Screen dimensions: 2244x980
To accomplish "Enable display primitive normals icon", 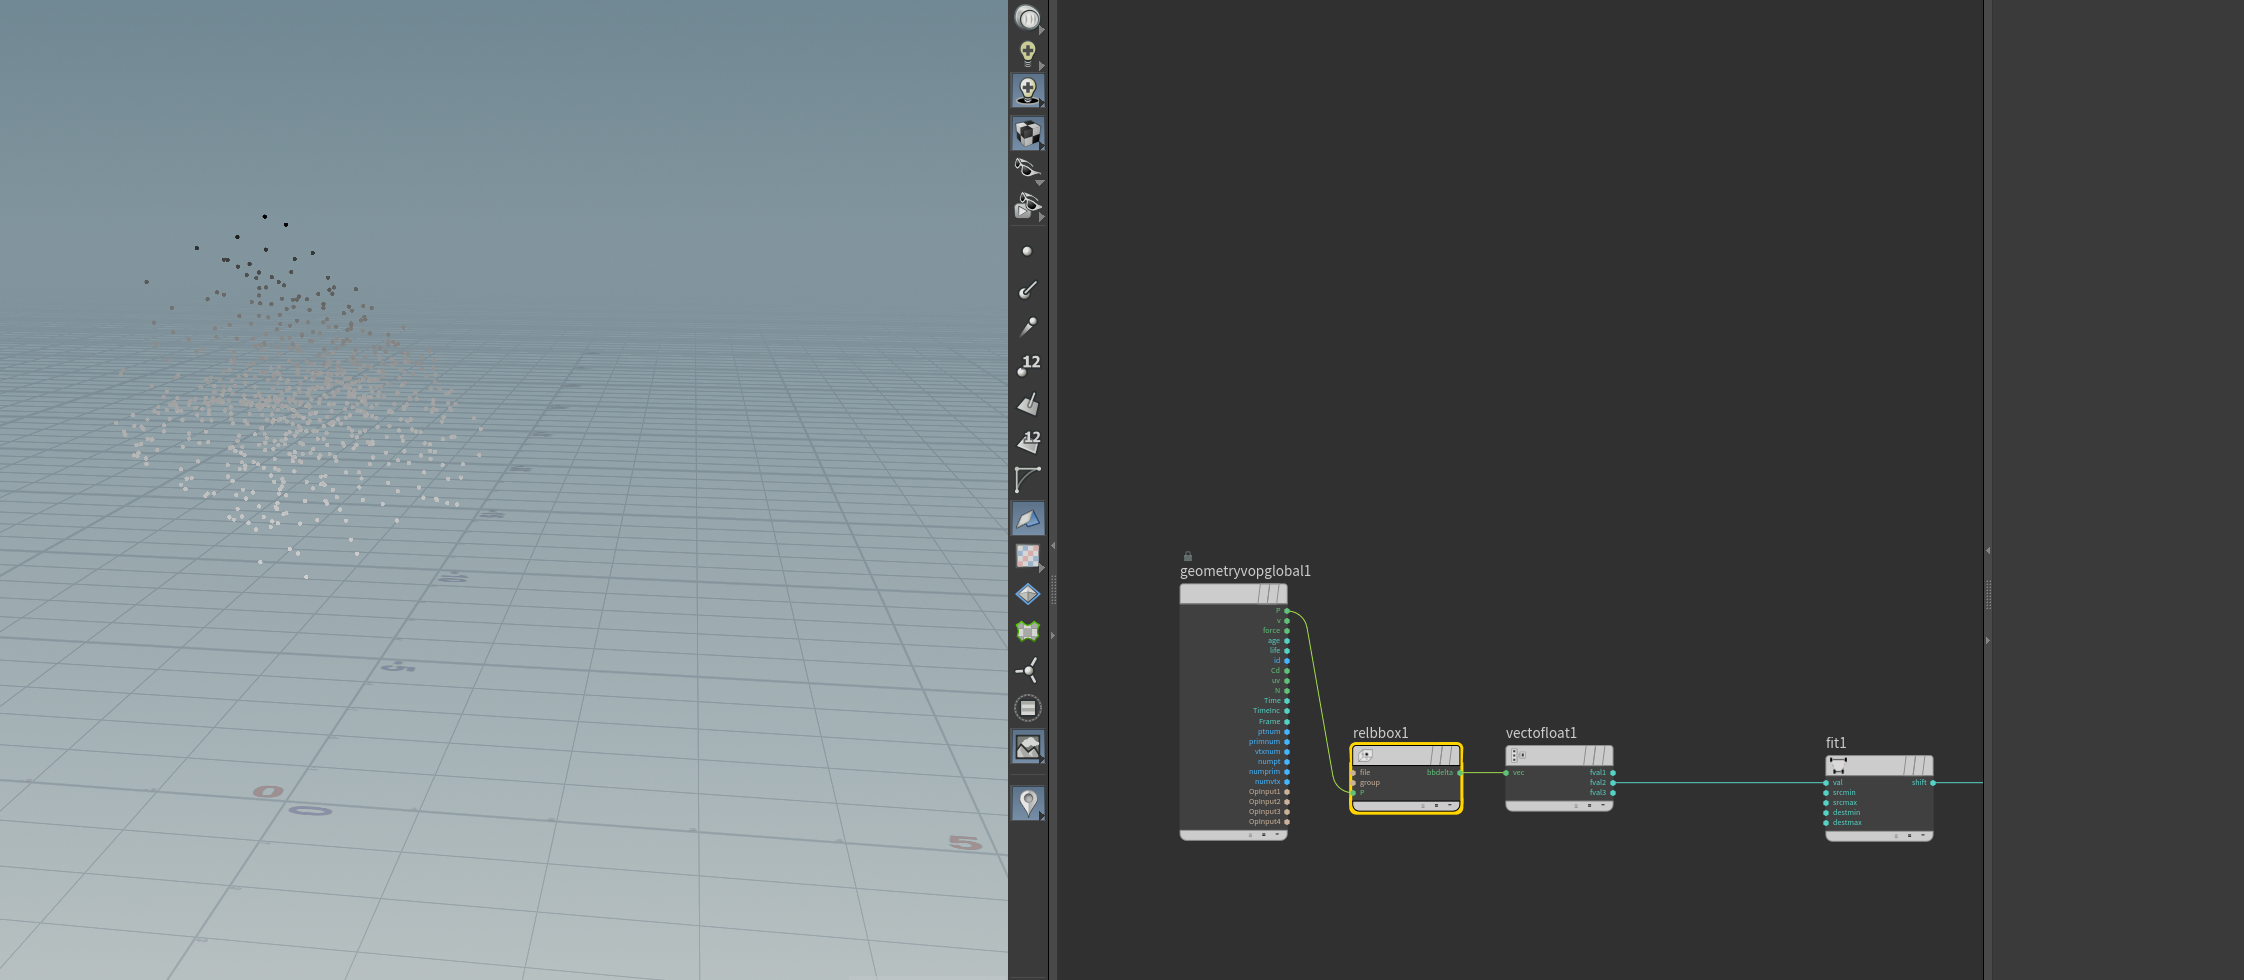I will pos(1028,403).
